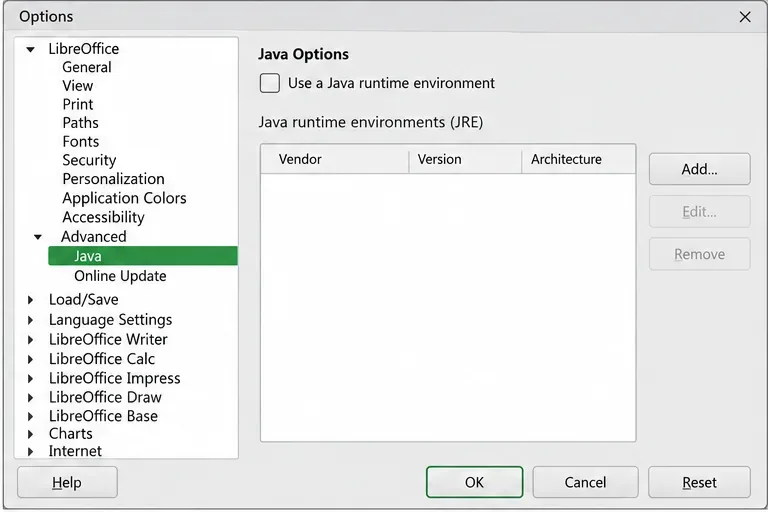Image resolution: width=768 pixels, height=512 pixels.
Task: Expand the Load/Save section
Action: click(30, 300)
